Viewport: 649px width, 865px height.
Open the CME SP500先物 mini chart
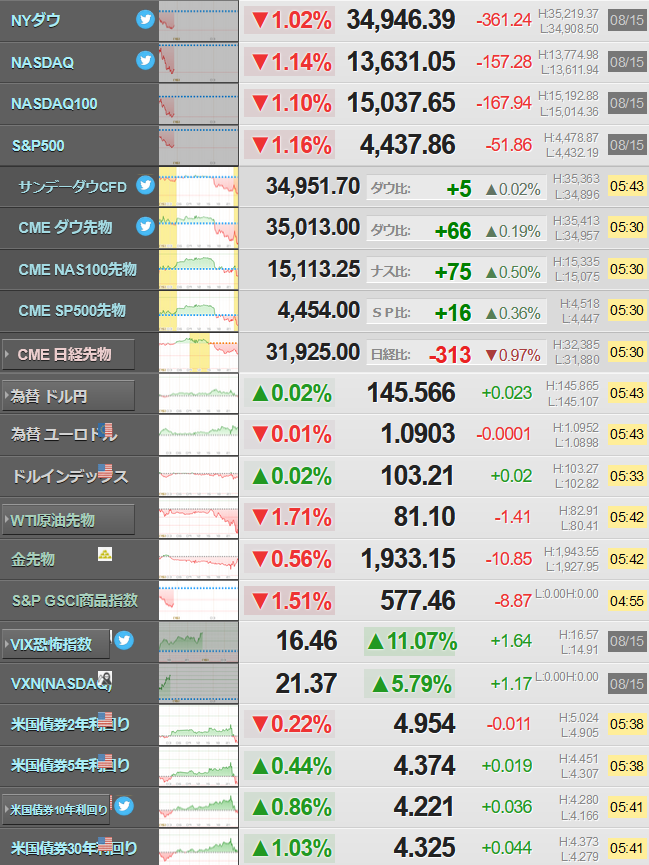point(199,311)
